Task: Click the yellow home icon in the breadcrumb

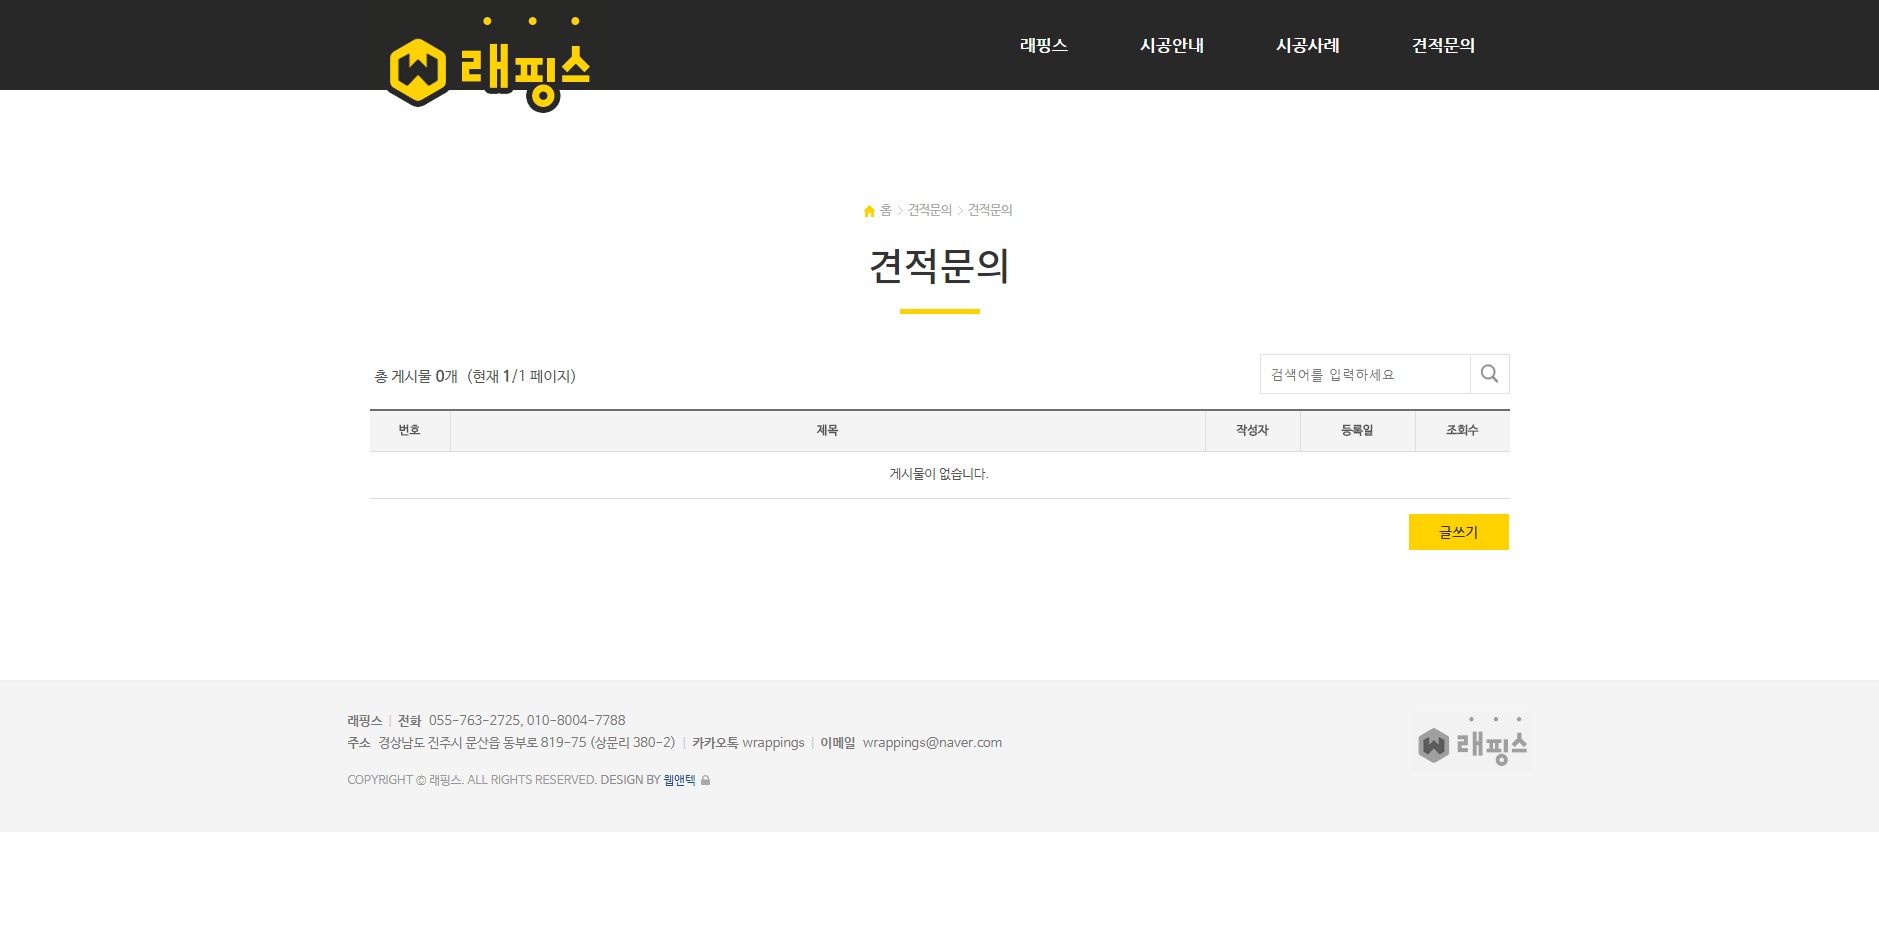Action: point(869,211)
